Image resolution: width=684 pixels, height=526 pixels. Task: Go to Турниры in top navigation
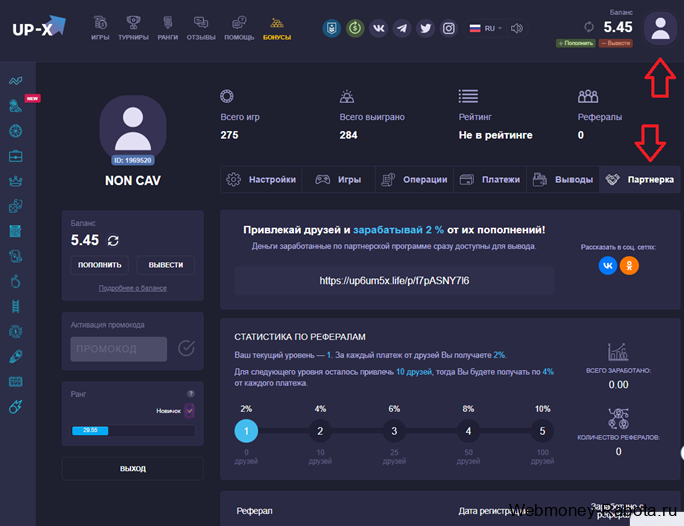[133, 28]
